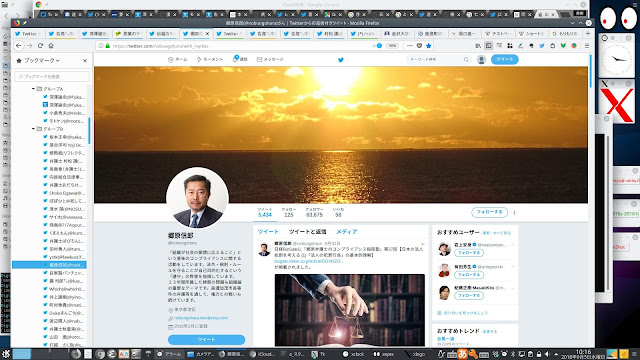This screenshot has height=360, width=640.
Task: Click the Twitter bird extension icon in toolbar
Action: click(542, 46)
